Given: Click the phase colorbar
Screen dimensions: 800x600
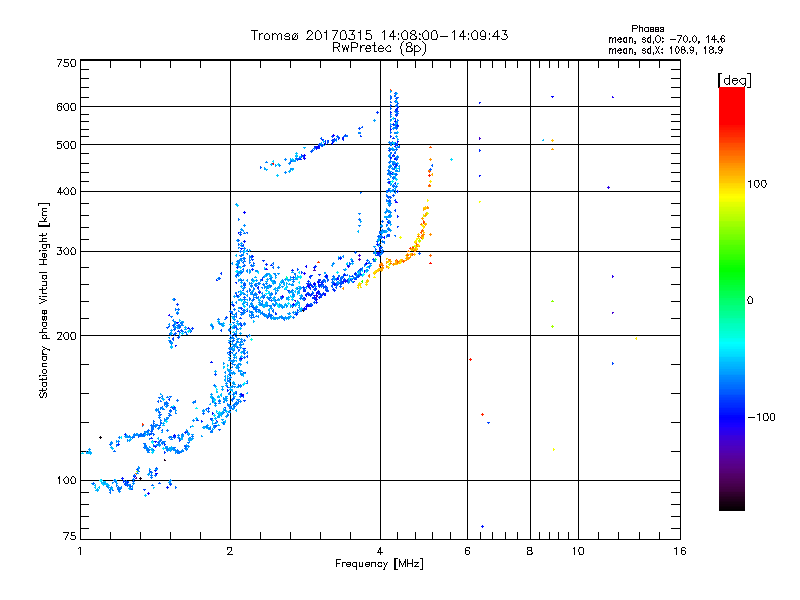Looking at the screenshot, I should click(x=732, y=298).
